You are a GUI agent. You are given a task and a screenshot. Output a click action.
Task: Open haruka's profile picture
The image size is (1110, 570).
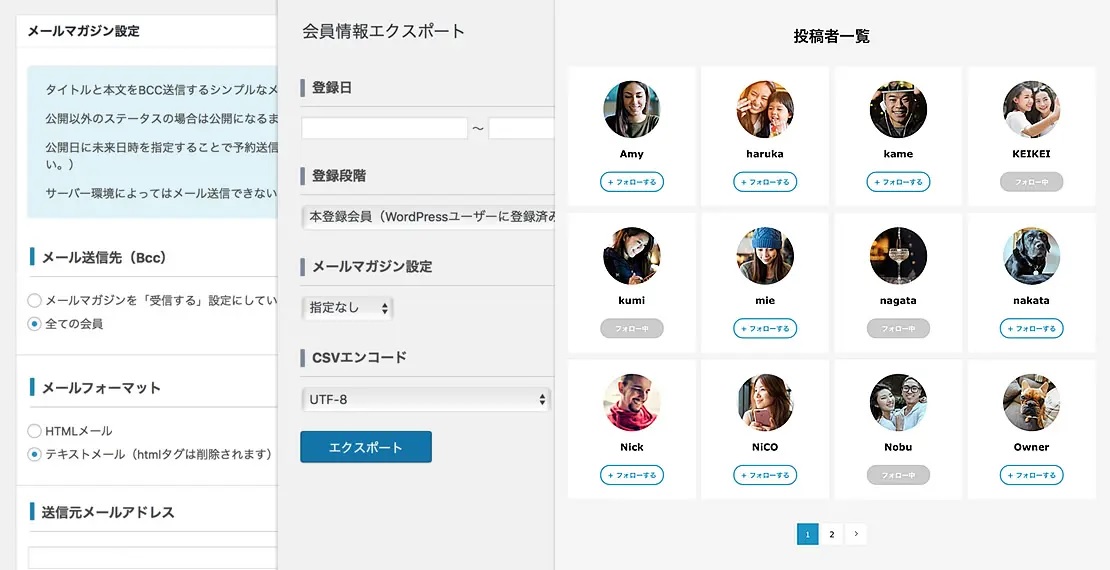pos(765,109)
